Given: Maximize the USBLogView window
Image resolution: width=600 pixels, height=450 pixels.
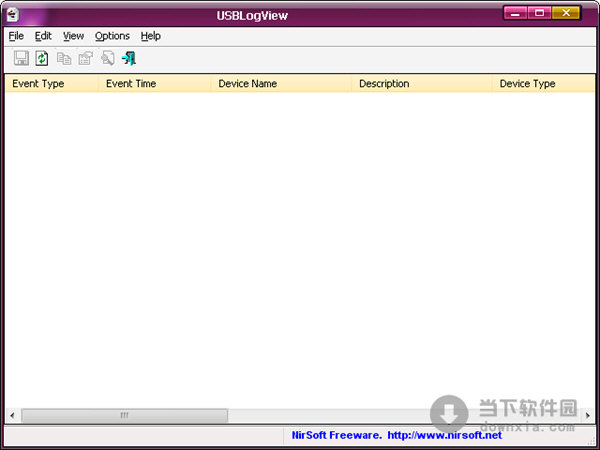Looking at the screenshot, I should [x=540, y=13].
